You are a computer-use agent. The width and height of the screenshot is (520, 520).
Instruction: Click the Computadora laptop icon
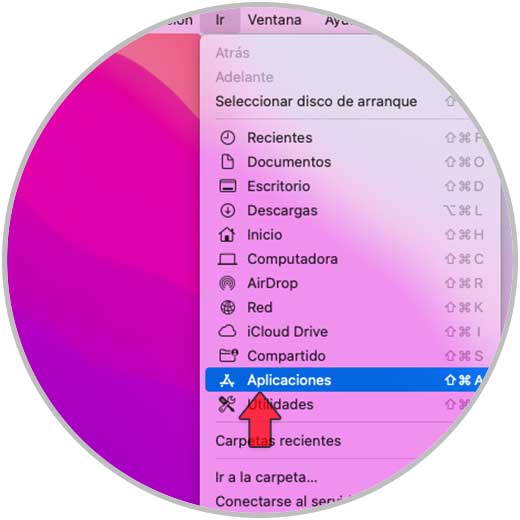(x=227, y=259)
